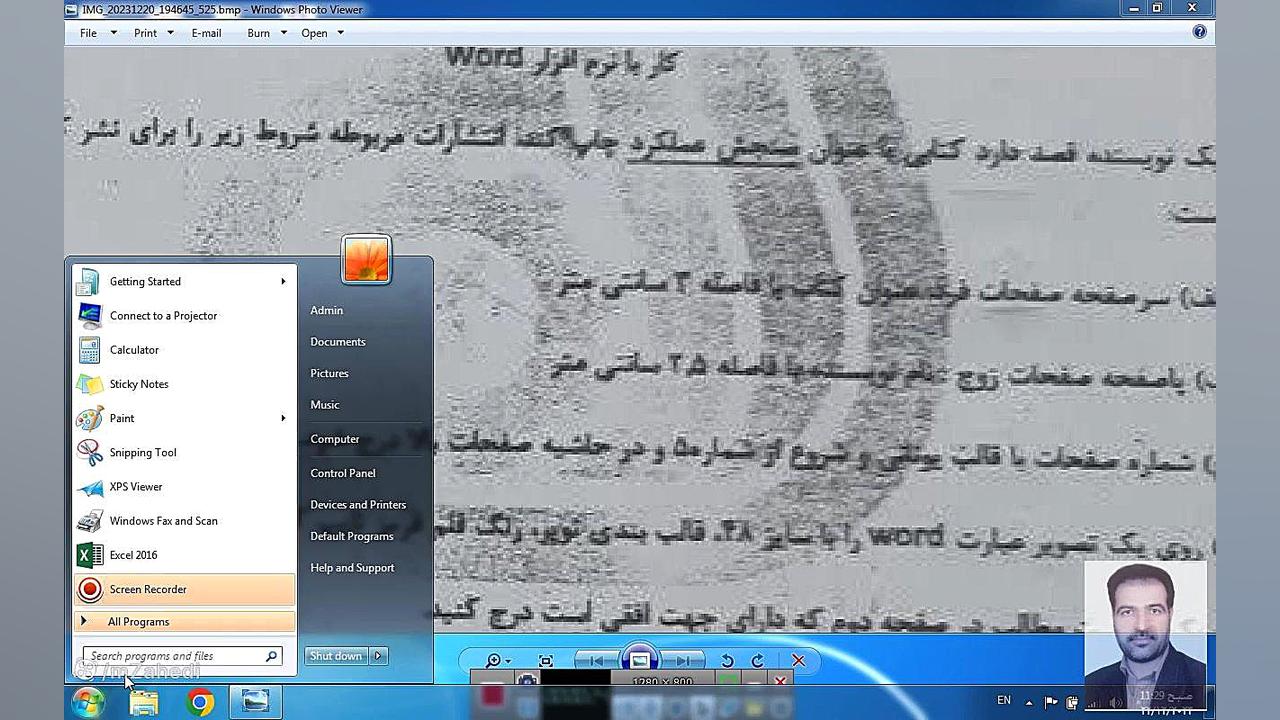1280x720 pixels.
Task: Open Computer from the Start menu
Action: point(335,439)
